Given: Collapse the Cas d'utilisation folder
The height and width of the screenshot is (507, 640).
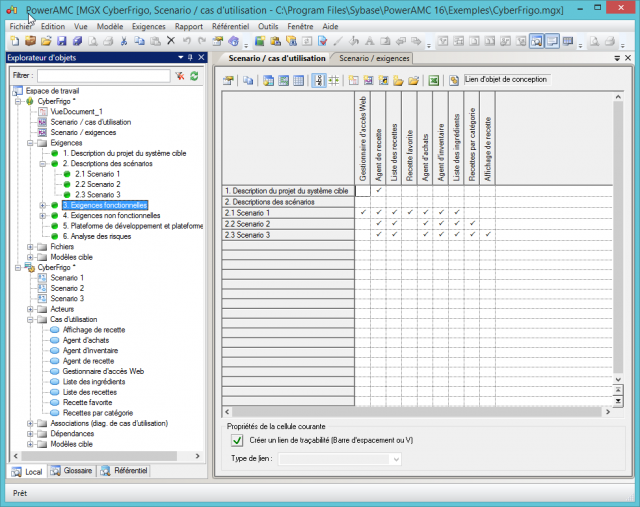Looking at the screenshot, I should (x=30, y=320).
